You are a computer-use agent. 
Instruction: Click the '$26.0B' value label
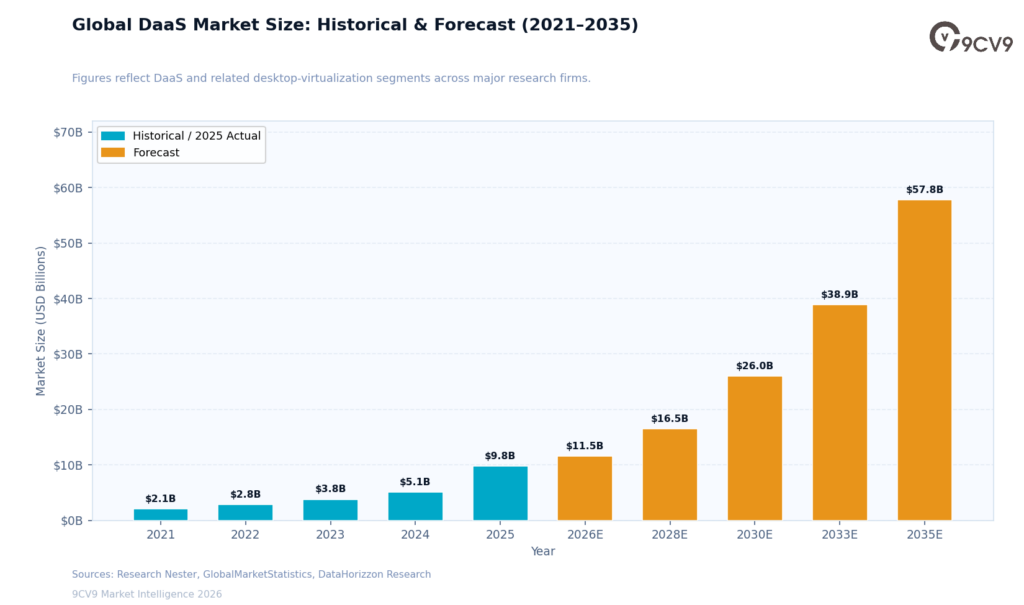755,366
